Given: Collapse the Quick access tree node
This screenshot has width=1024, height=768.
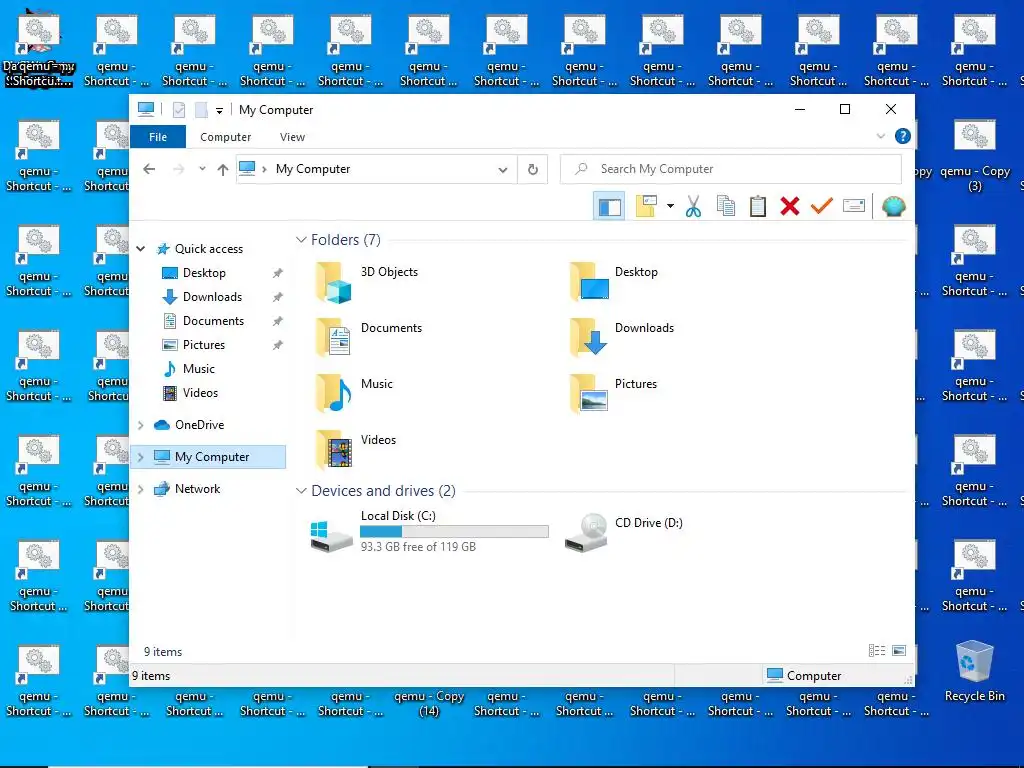Looking at the screenshot, I should coord(140,249).
